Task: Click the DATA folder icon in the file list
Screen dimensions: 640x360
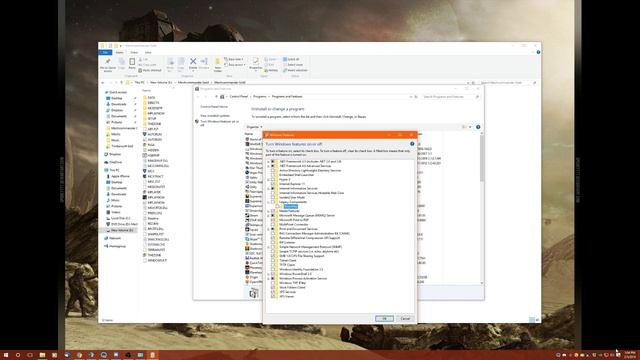Action: click(144, 98)
